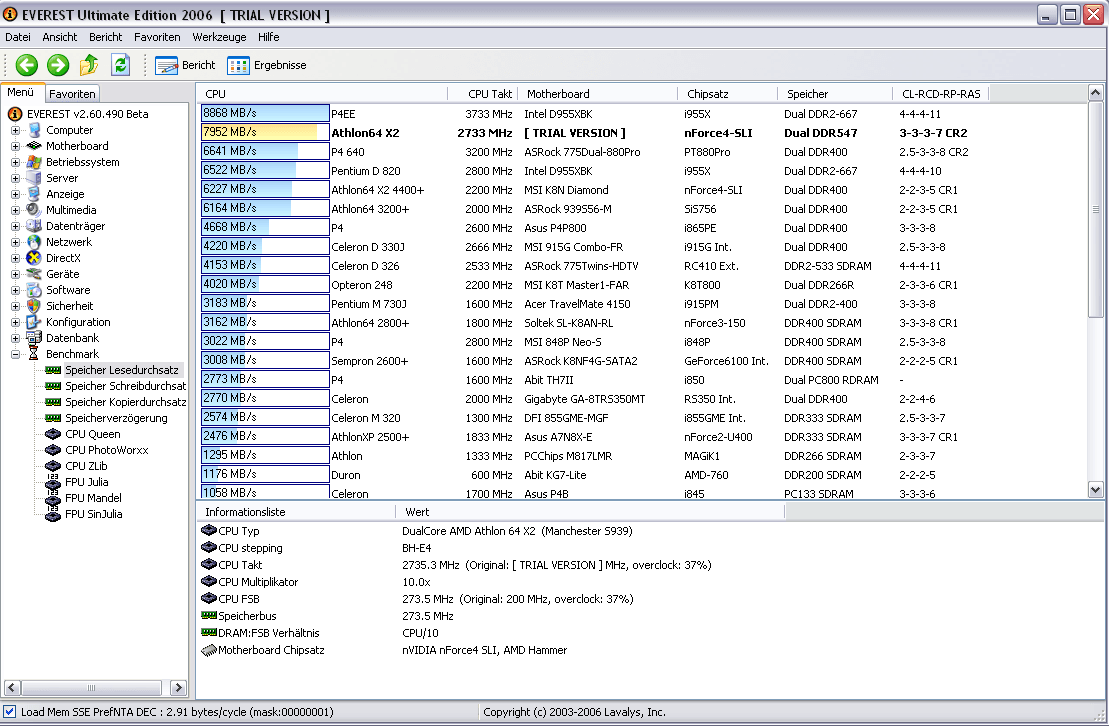Open the Datei menu
Viewport: 1109px width, 726px height.
tap(18, 37)
